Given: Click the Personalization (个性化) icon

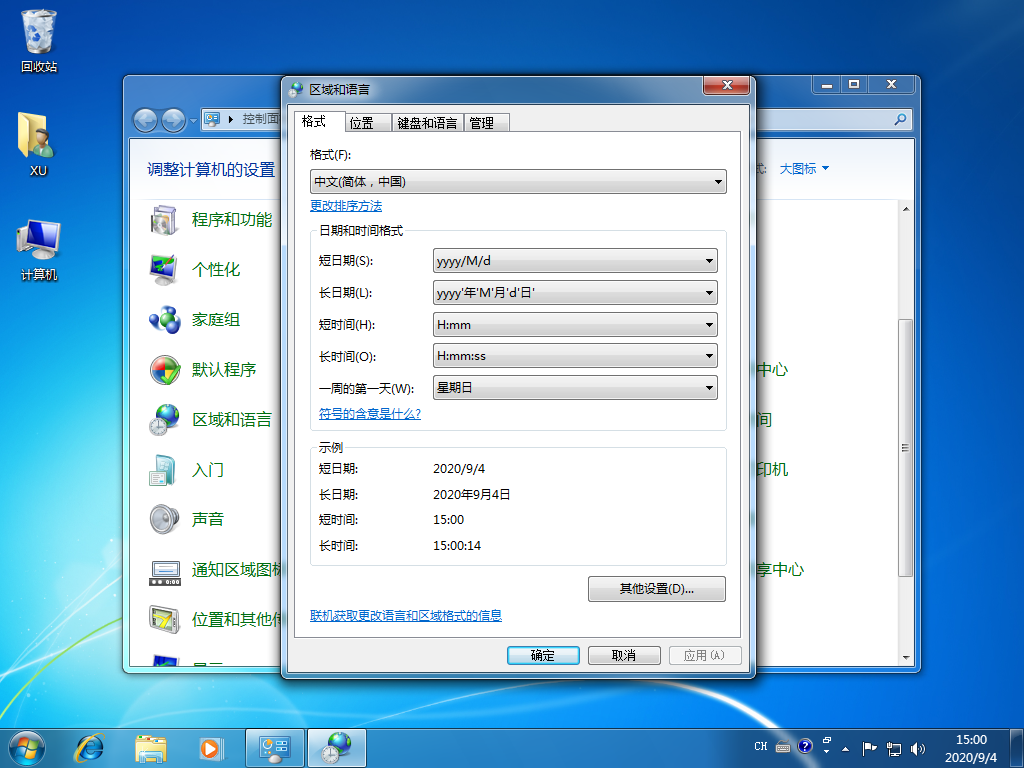Looking at the screenshot, I should point(164,270).
